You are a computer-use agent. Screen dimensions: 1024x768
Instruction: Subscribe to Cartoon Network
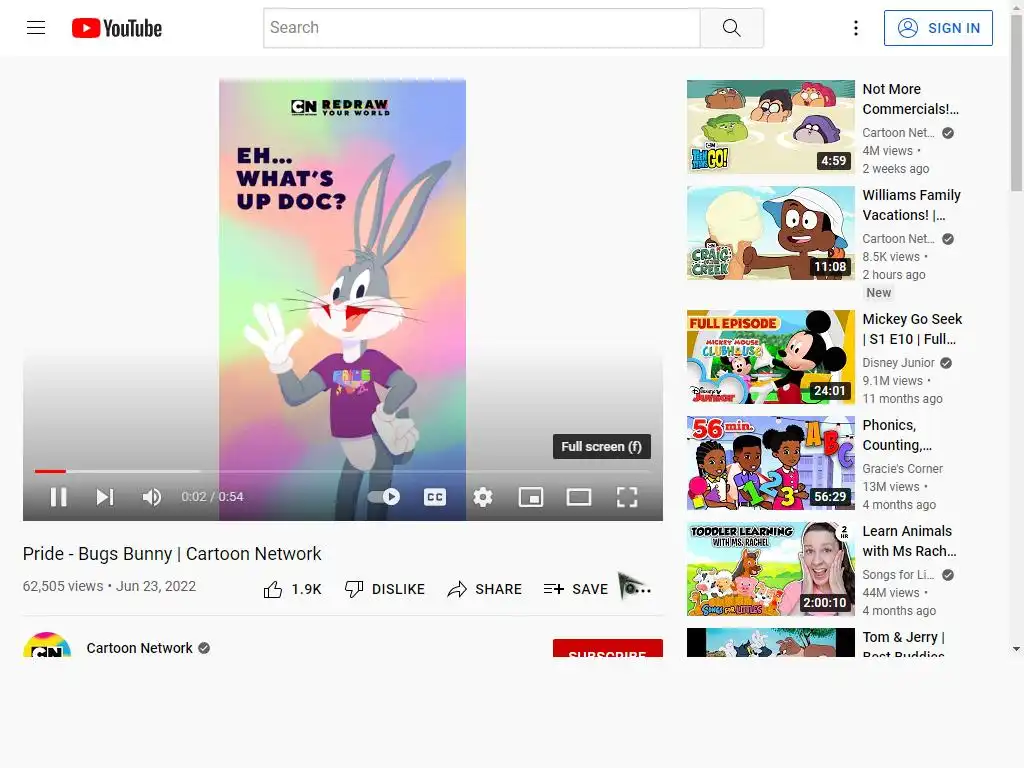[607, 648]
